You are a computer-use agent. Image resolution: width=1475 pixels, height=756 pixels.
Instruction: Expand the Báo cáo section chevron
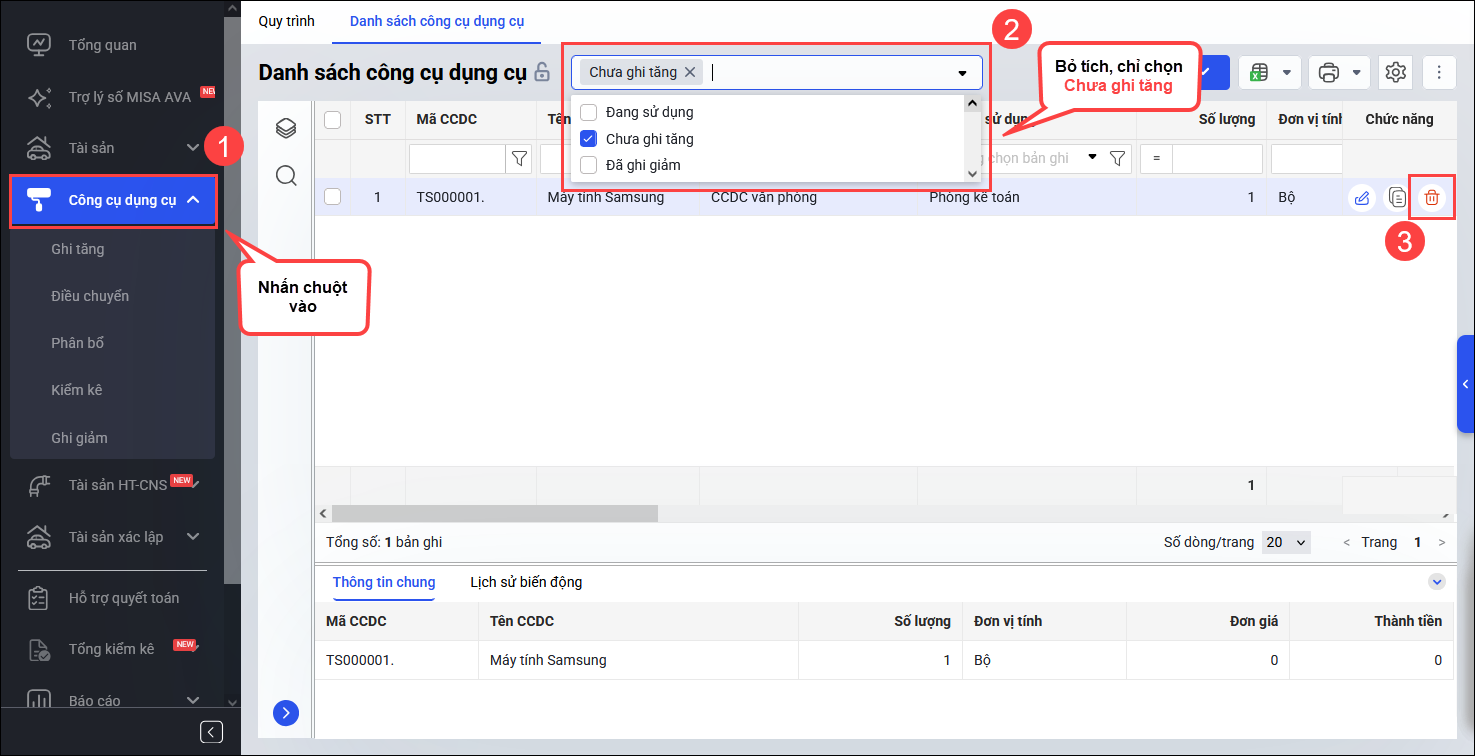point(193,700)
